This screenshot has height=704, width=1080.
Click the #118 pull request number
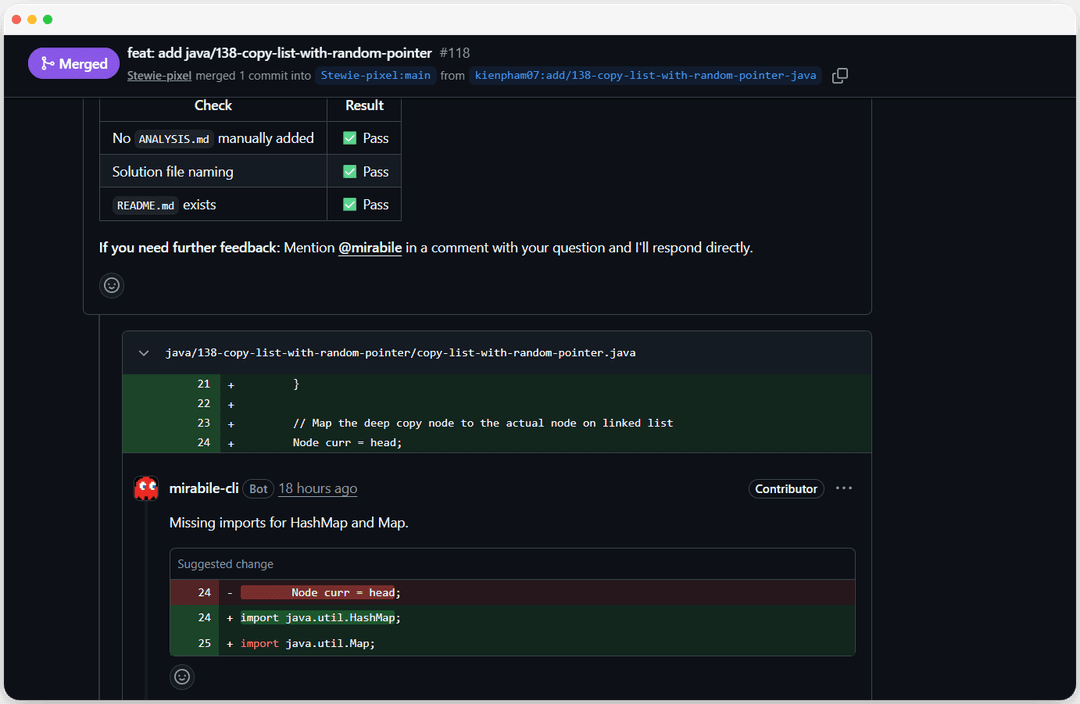click(x=455, y=53)
